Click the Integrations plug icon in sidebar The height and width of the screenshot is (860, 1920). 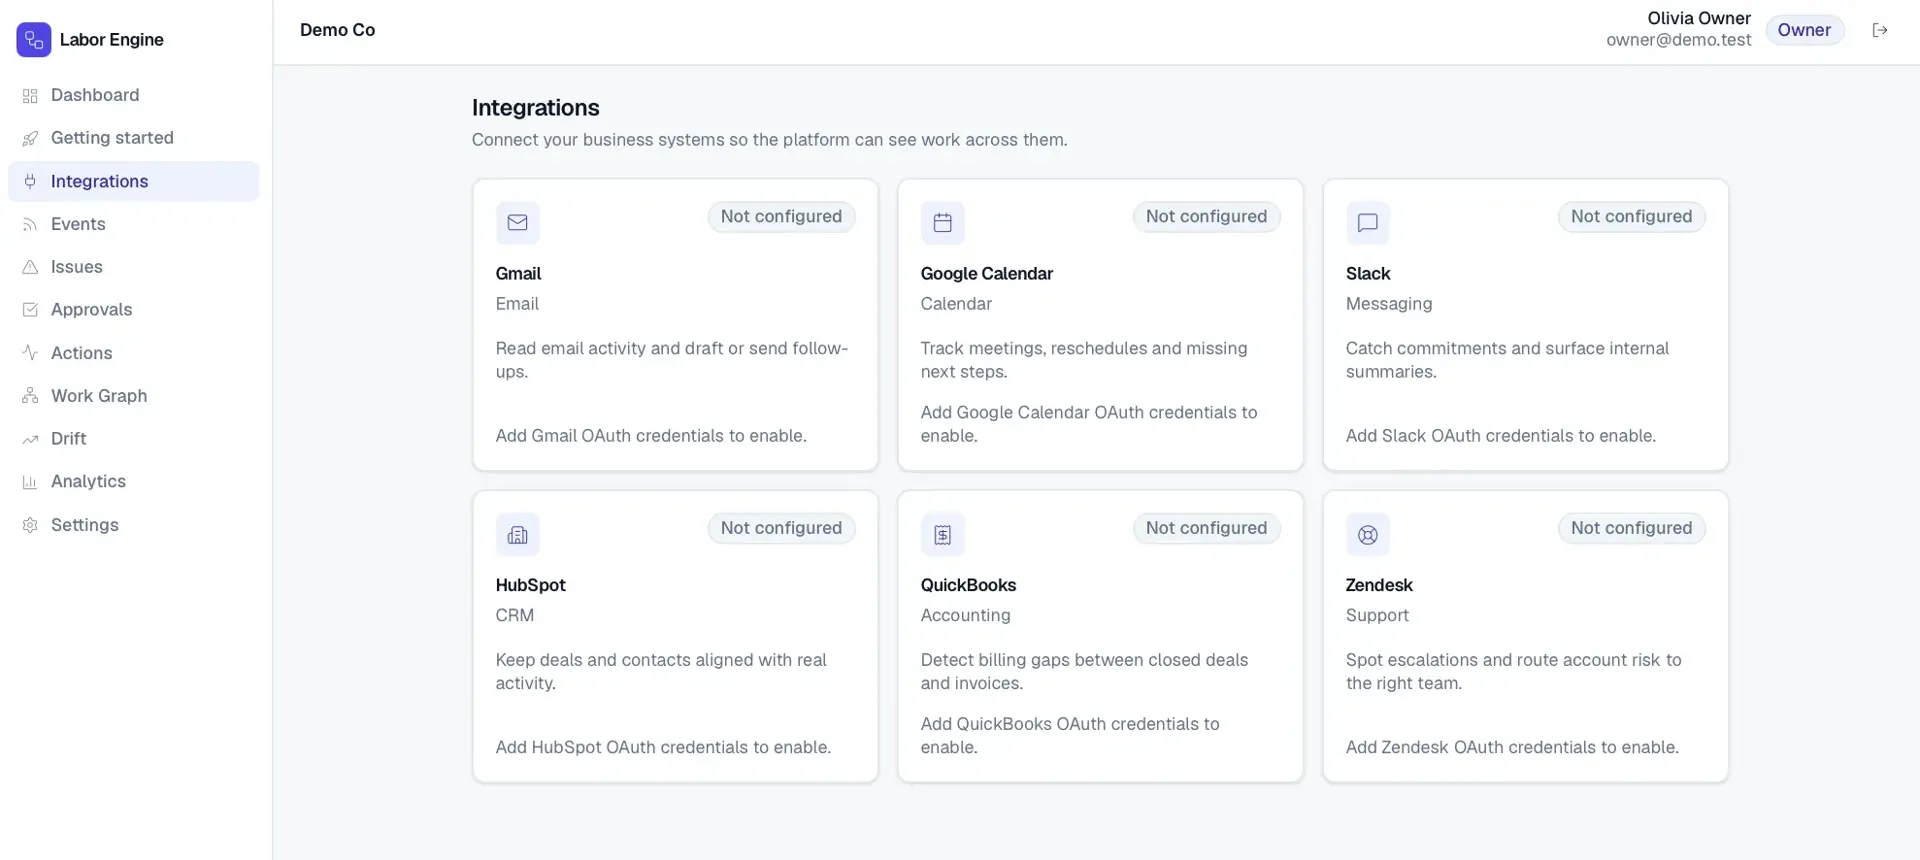pos(30,182)
